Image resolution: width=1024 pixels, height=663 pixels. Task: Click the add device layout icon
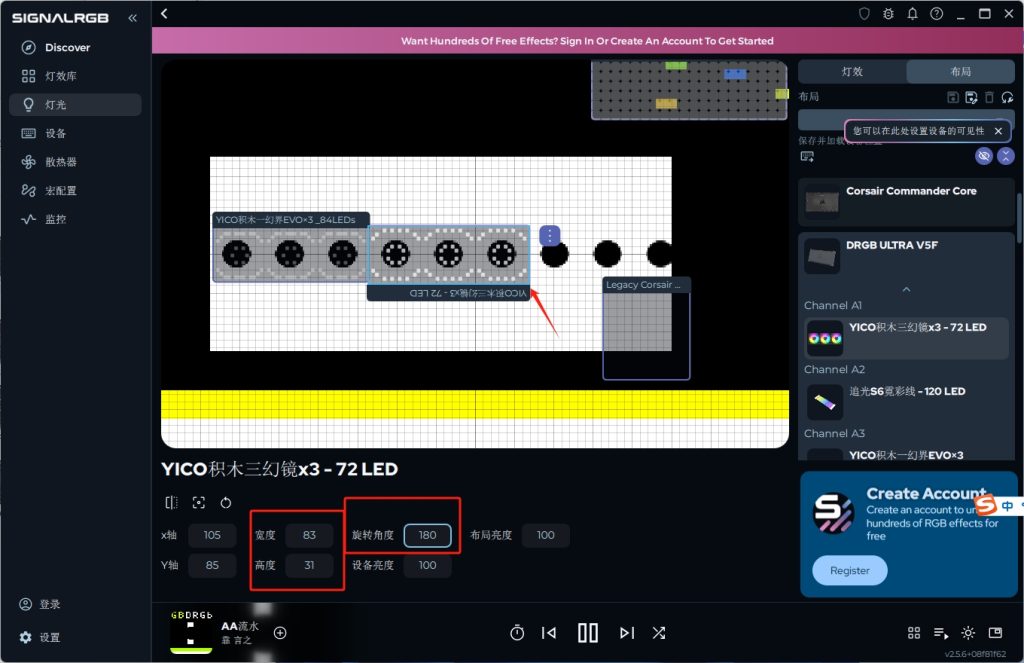coord(807,156)
